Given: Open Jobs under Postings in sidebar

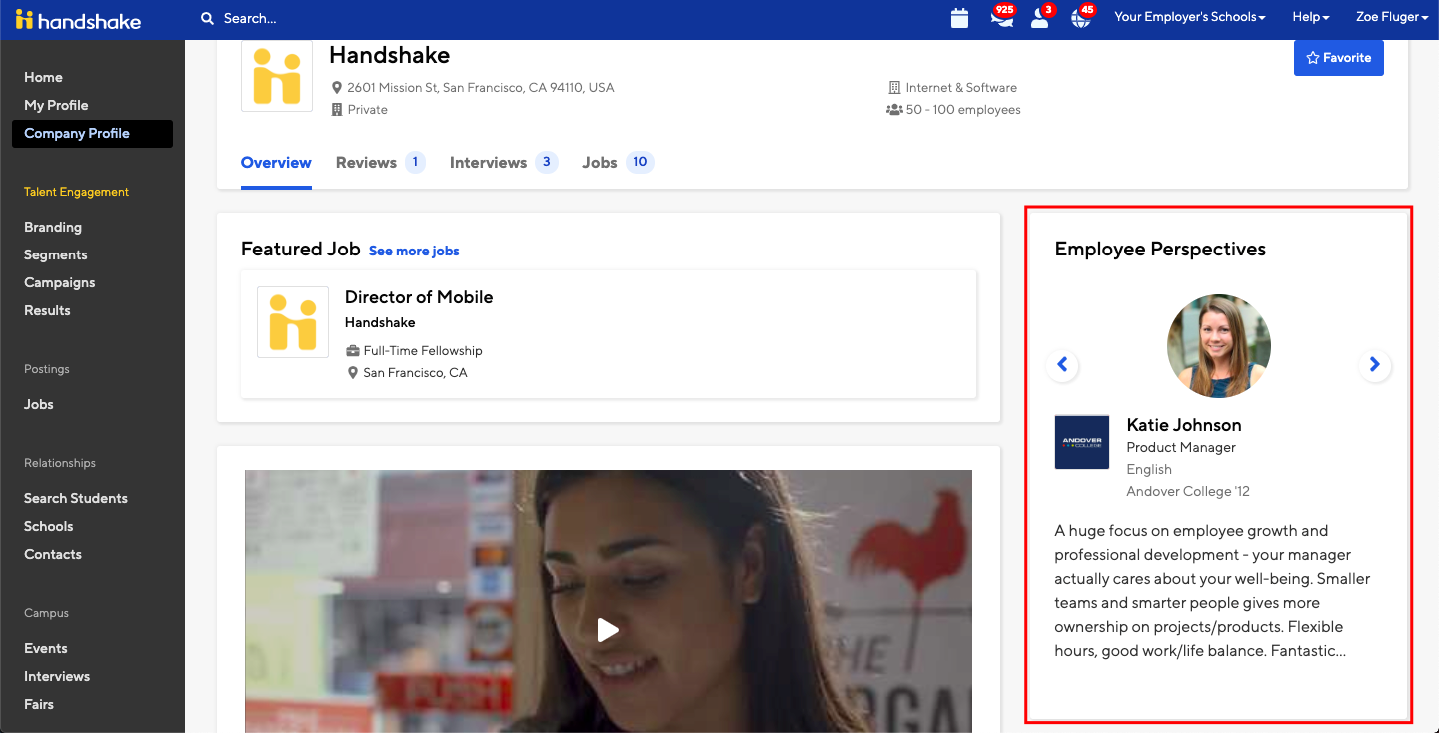Looking at the screenshot, I should 39,404.
